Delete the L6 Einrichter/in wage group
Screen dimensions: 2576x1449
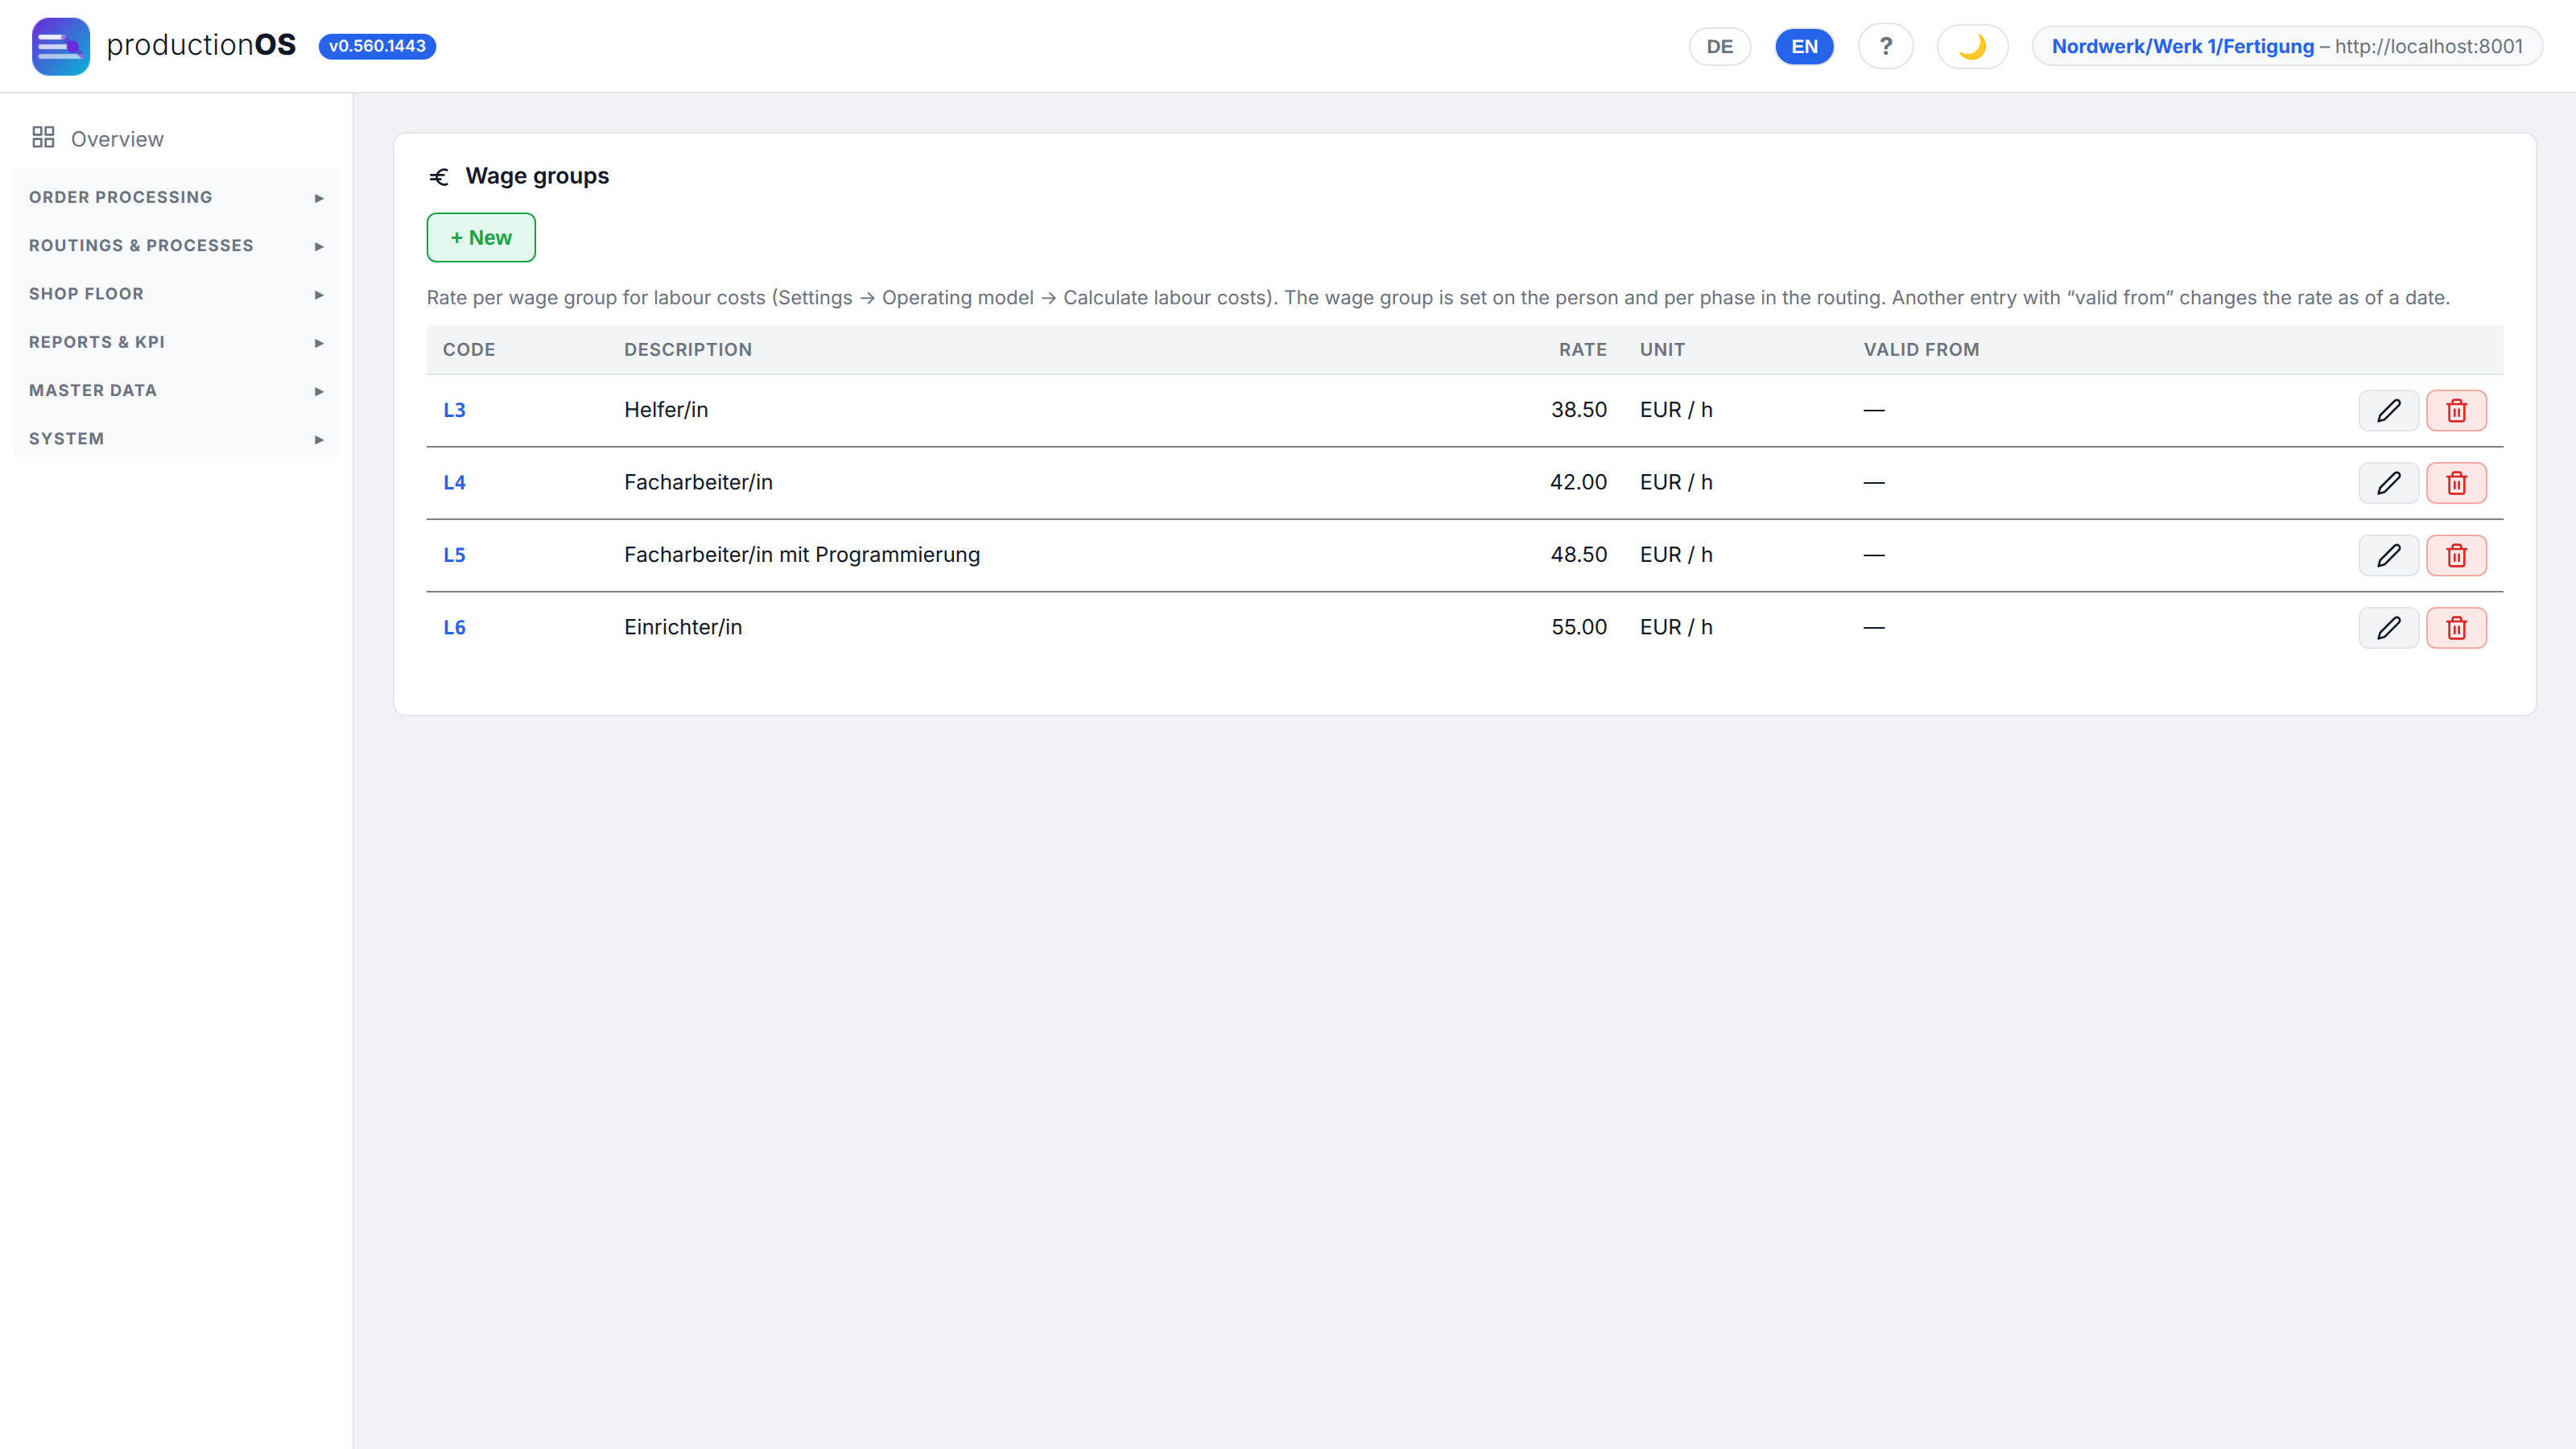click(2456, 628)
